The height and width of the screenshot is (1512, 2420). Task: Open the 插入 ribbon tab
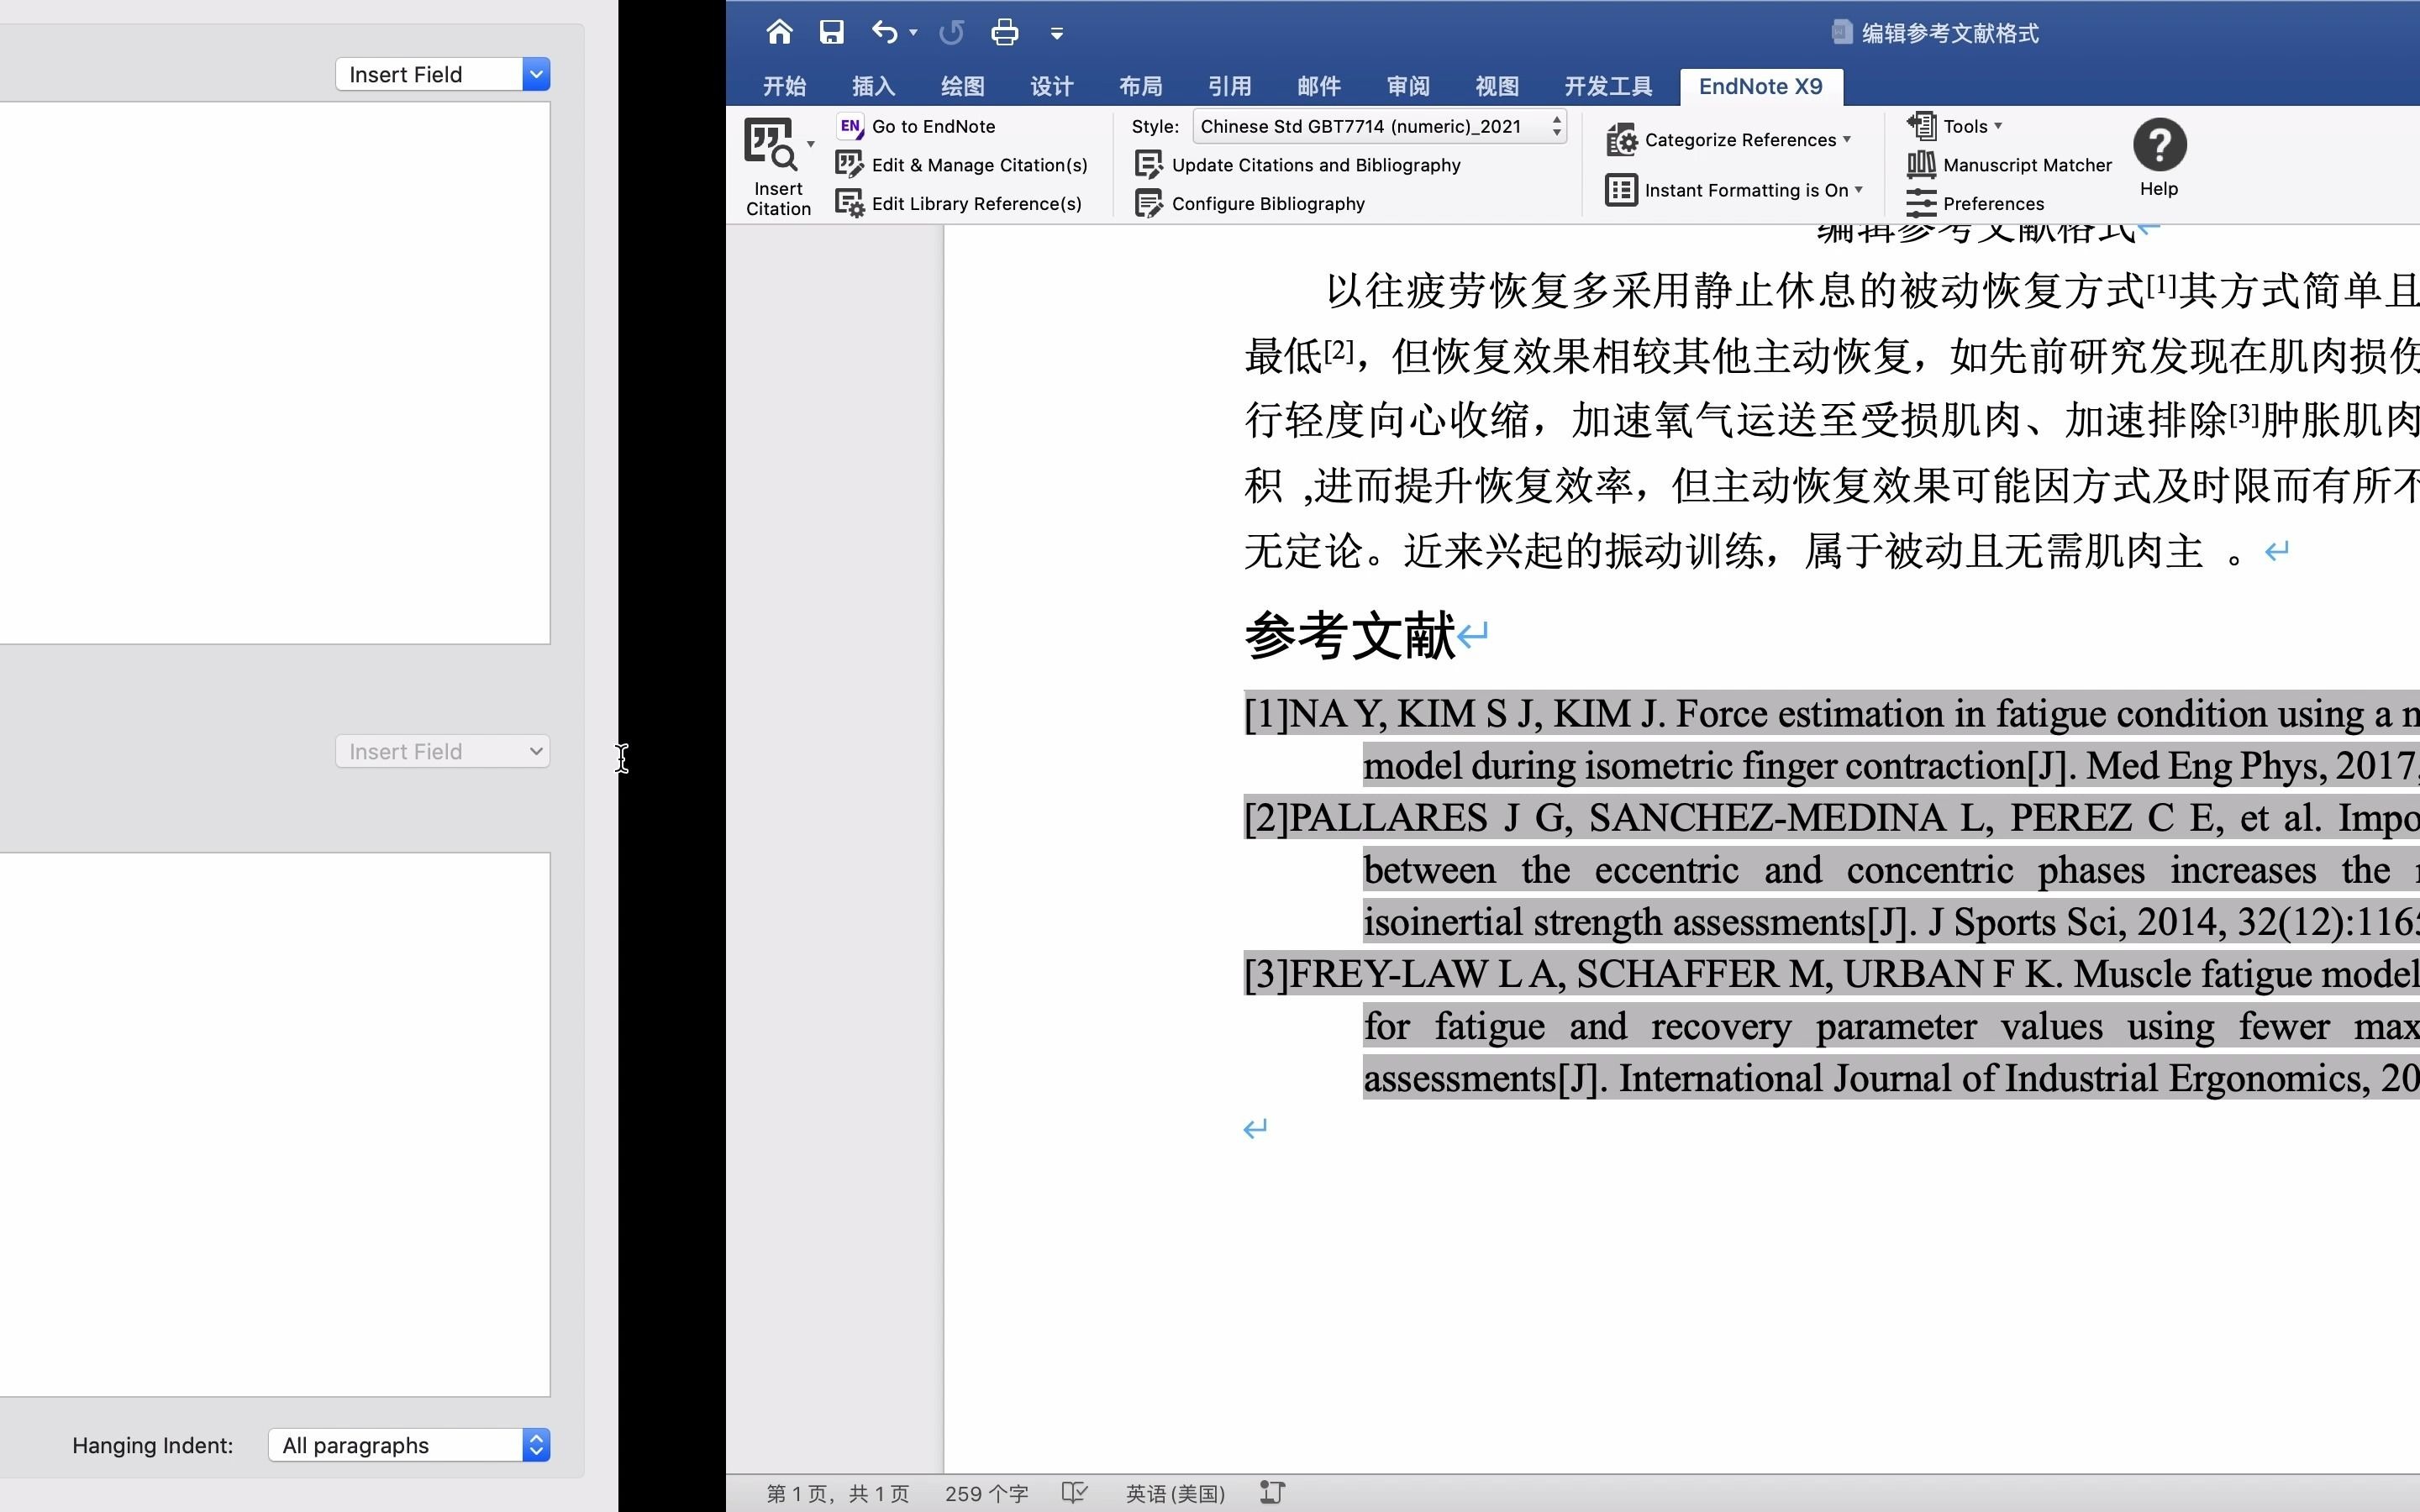873,86
